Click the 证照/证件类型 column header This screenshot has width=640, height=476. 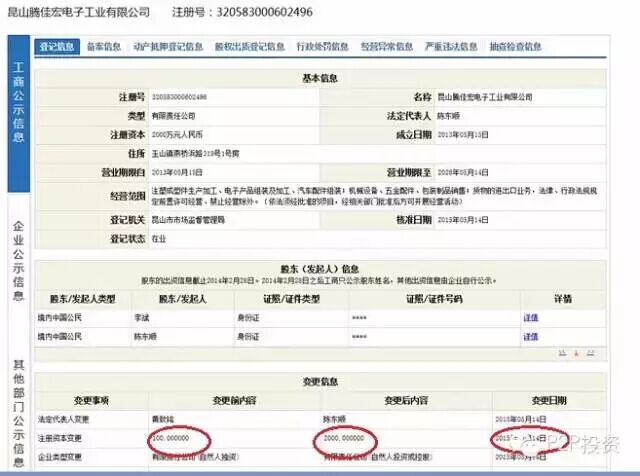(x=291, y=299)
